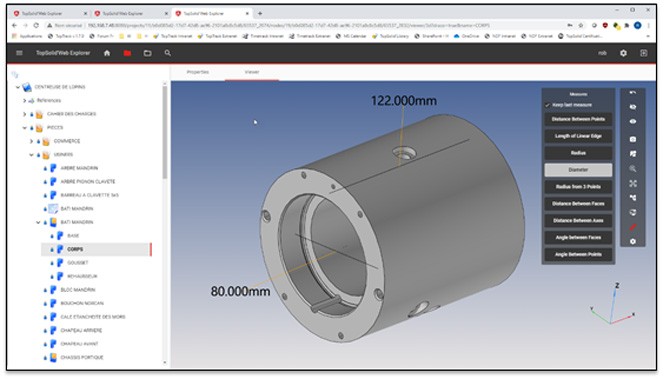Image resolution: width=664 pixels, height=379 pixels.
Task: Click the camera snapshot icon in viewer toolbar
Action: click(633, 139)
